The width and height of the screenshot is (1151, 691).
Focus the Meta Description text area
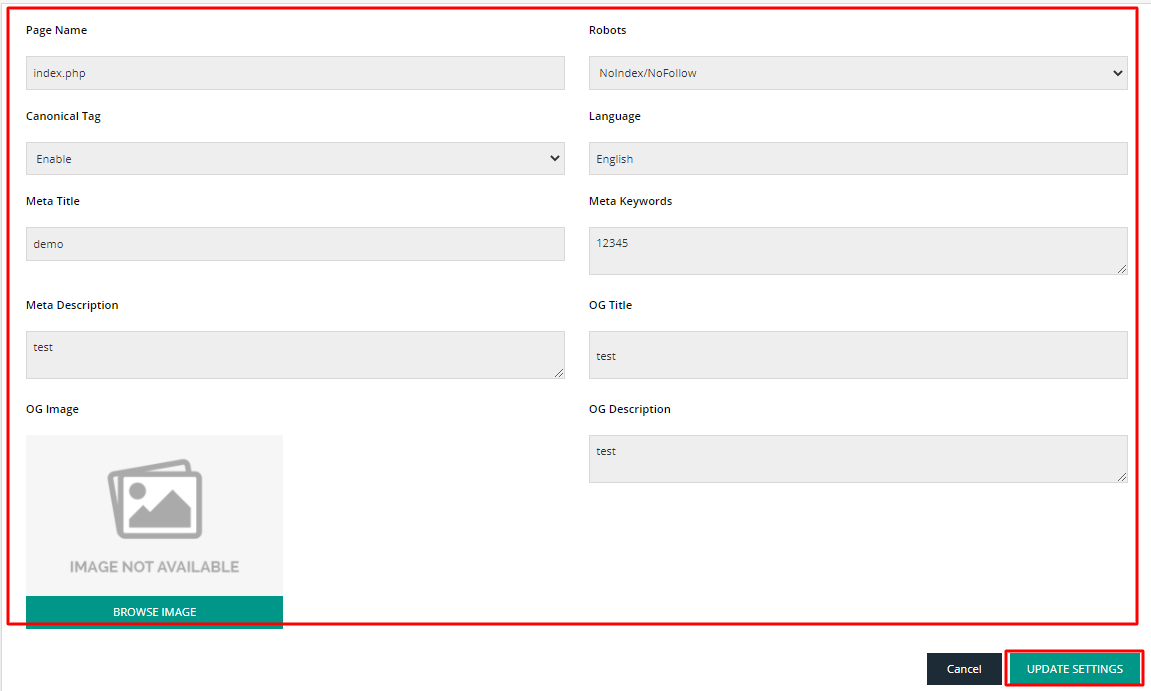click(x=295, y=354)
